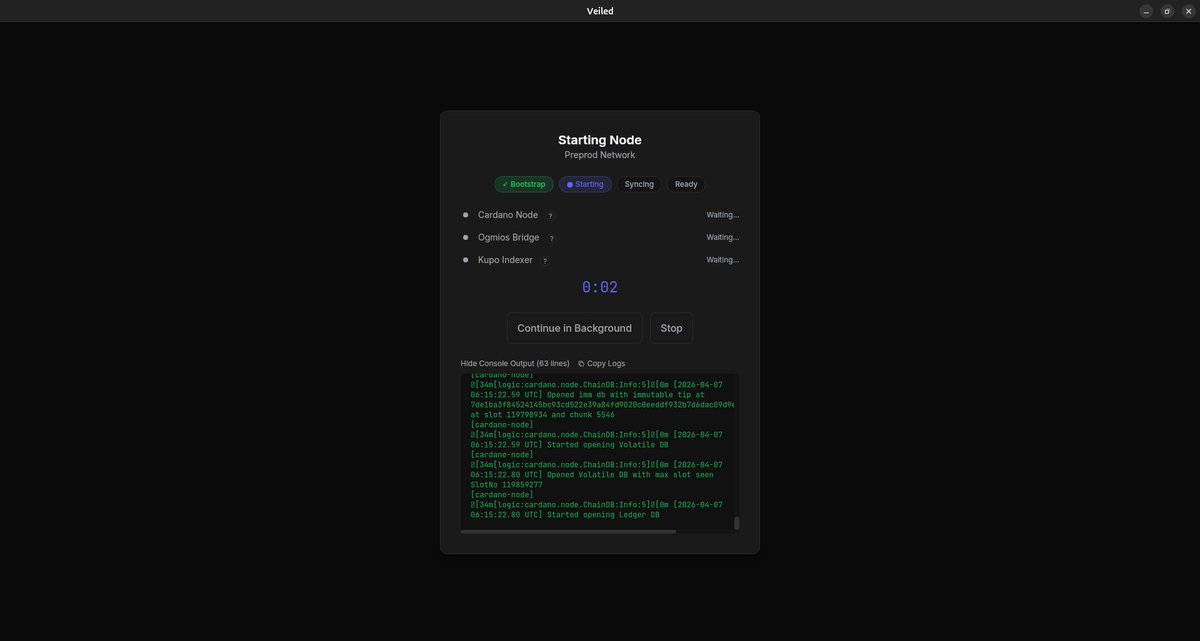The height and width of the screenshot is (641, 1200).
Task: Click the Cardano Node status dot
Action: [465, 215]
